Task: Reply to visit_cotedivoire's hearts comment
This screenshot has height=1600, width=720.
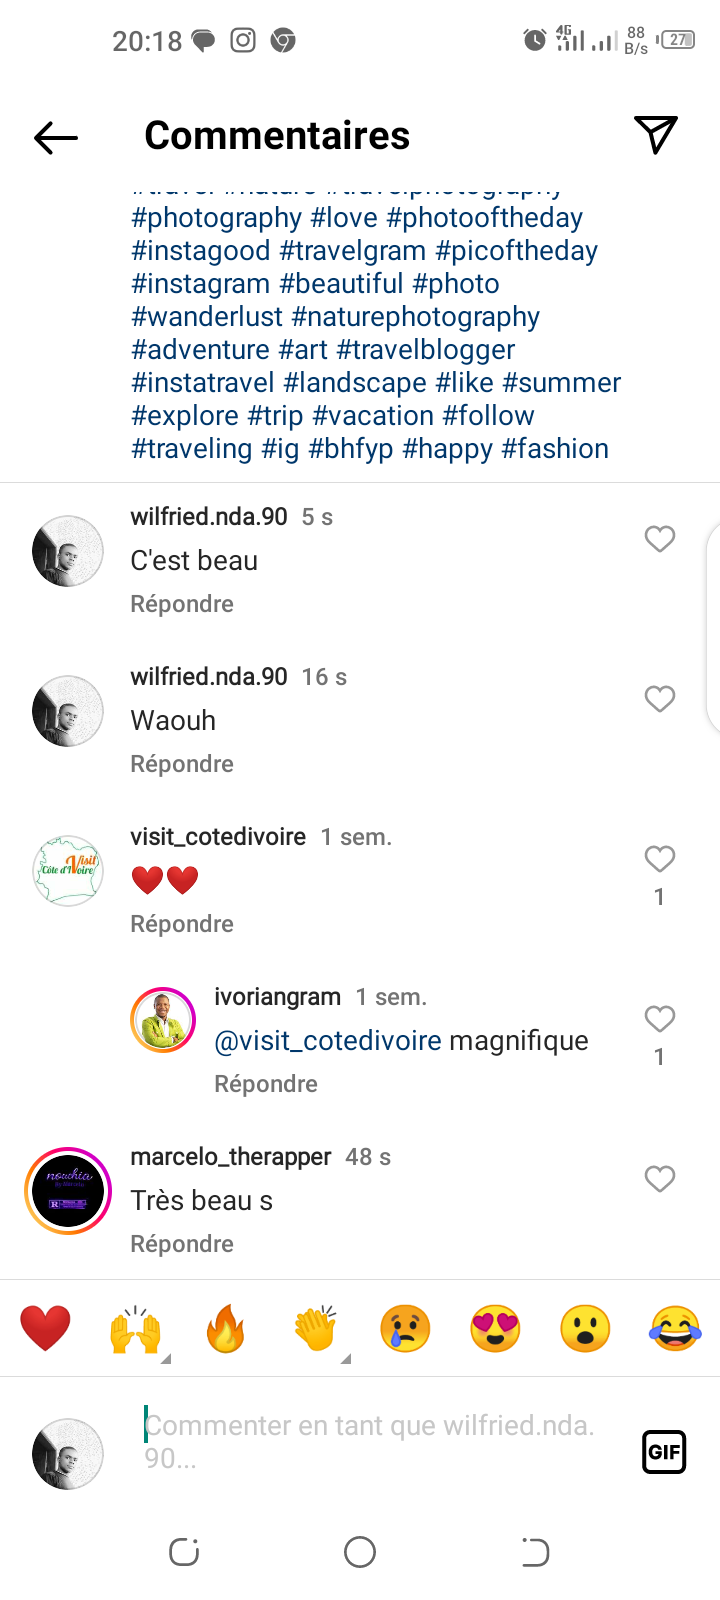Action: (182, 924)
